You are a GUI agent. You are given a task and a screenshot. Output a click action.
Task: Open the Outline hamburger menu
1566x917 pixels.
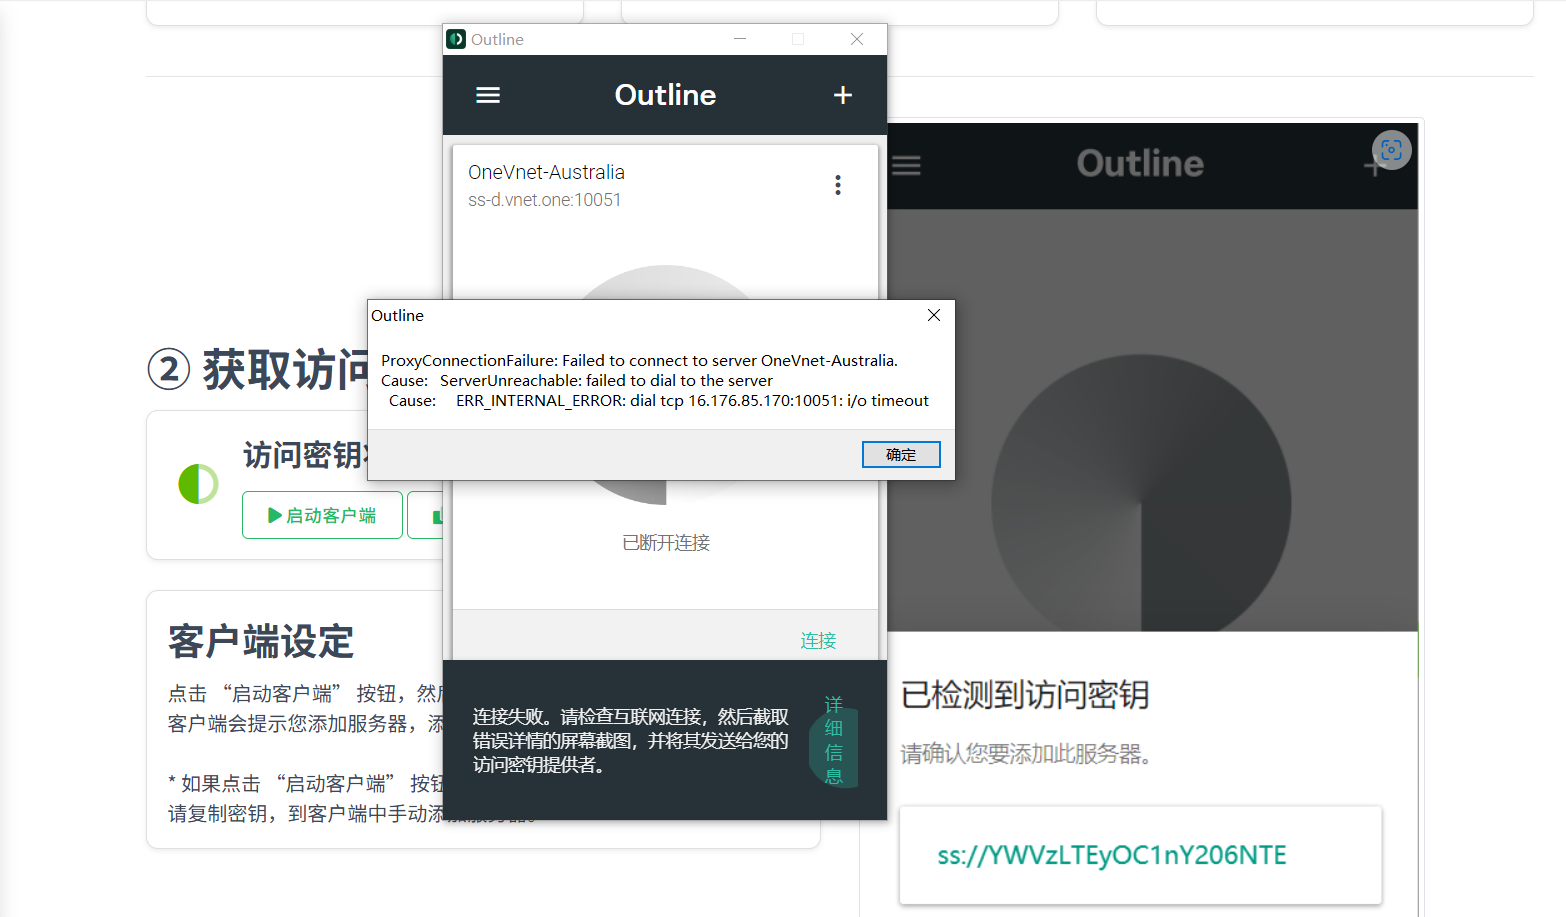tap(488, 95)
